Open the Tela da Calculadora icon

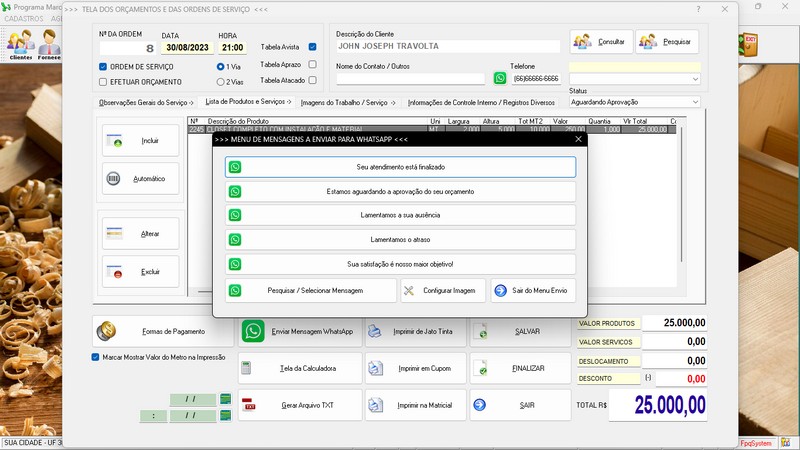246,368
